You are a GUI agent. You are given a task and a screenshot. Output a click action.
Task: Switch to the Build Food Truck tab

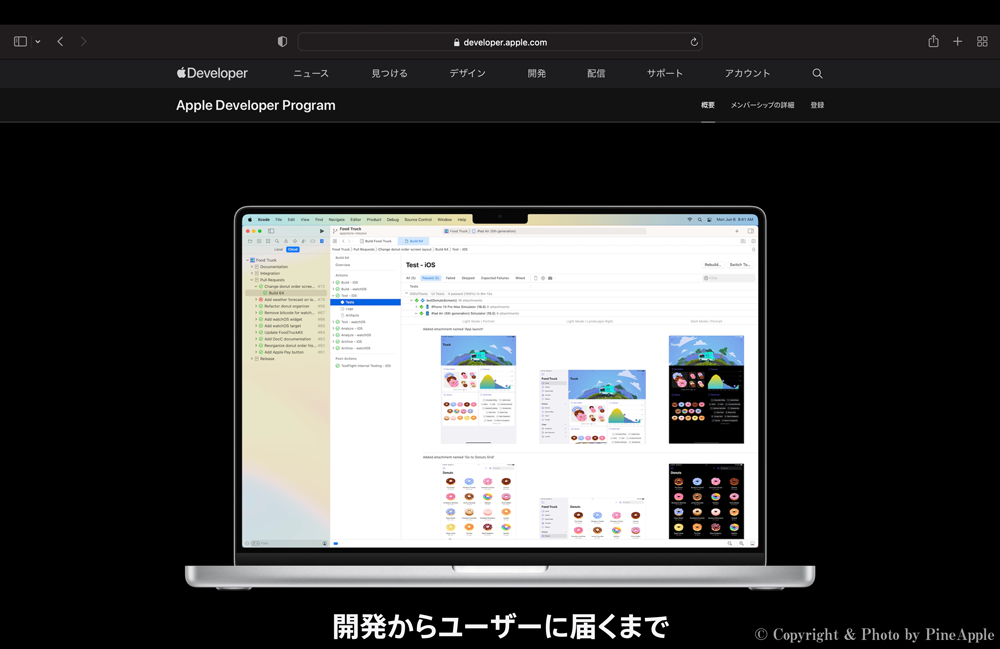click(375, 241)
